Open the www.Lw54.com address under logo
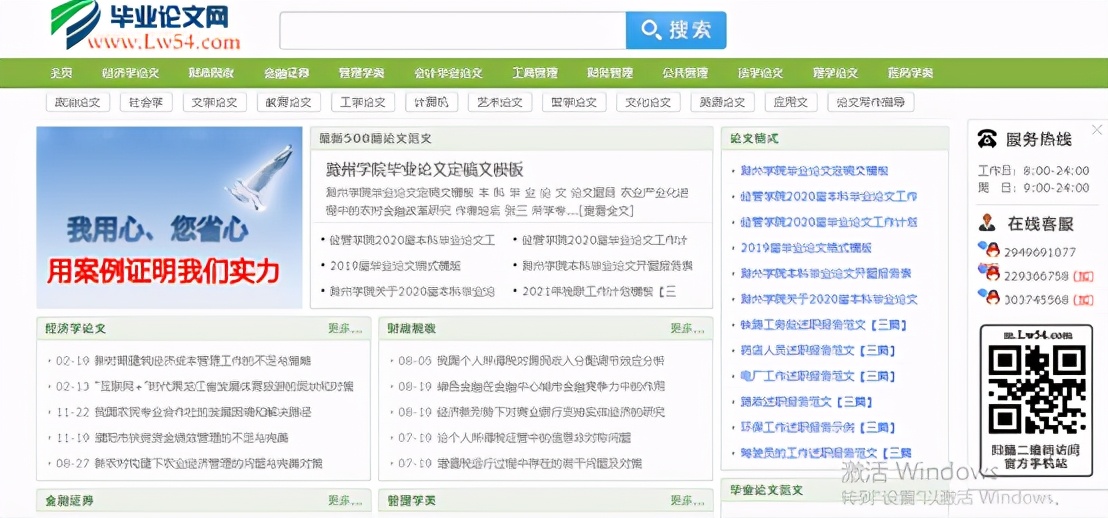The height and width of the screenshot is (518, 1108). pyautogui.click(x=164, y=43)
